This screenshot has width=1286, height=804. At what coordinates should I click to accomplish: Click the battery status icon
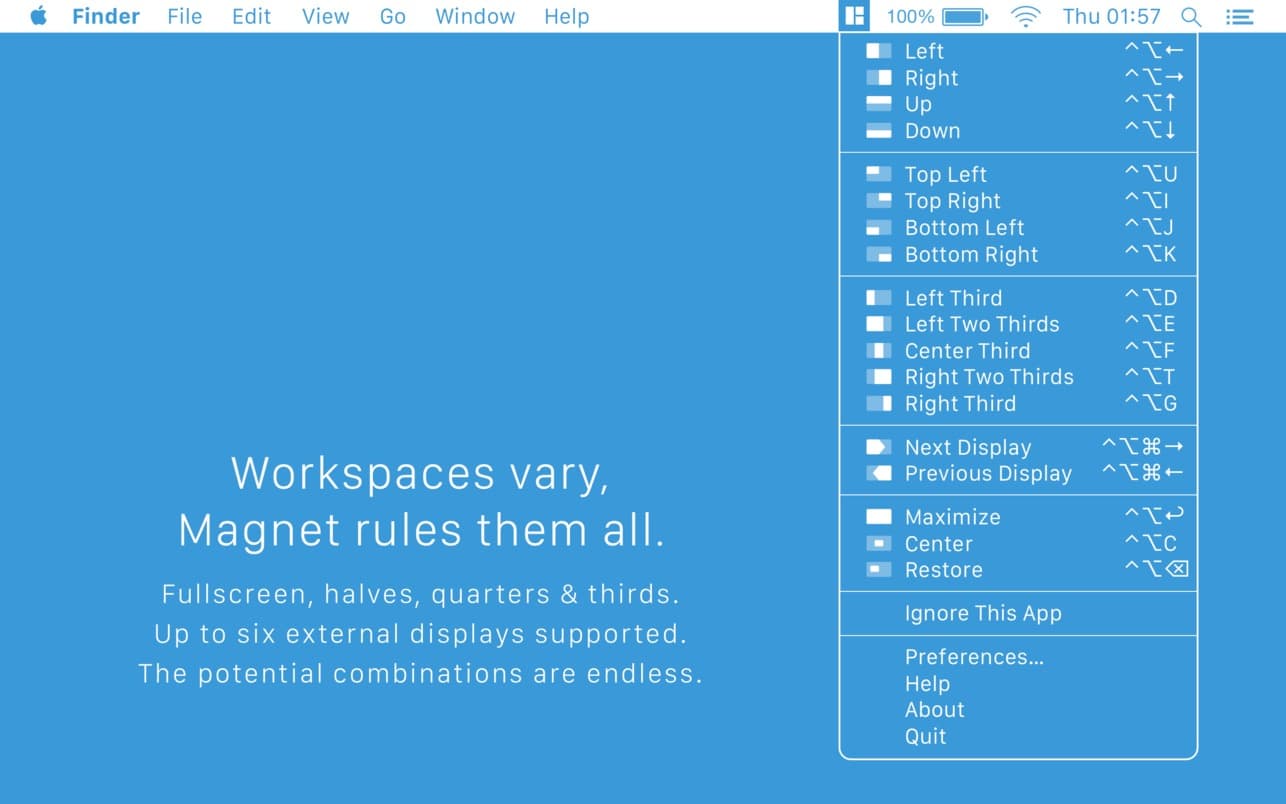click(961, 16)
